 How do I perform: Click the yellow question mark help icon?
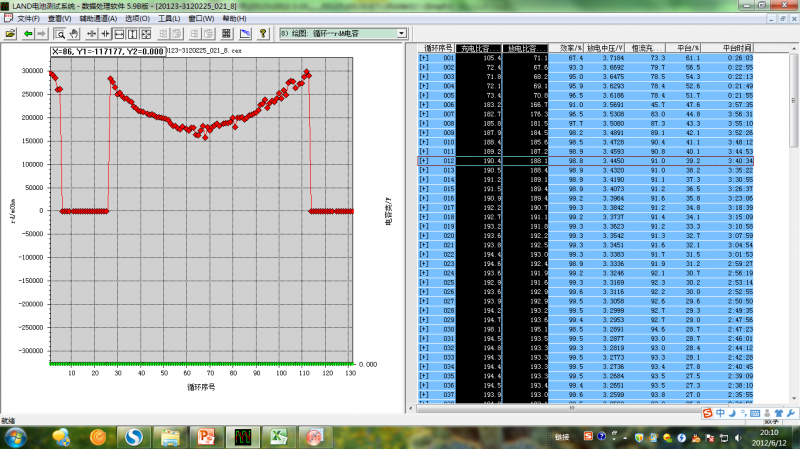[x=263, y=34]
